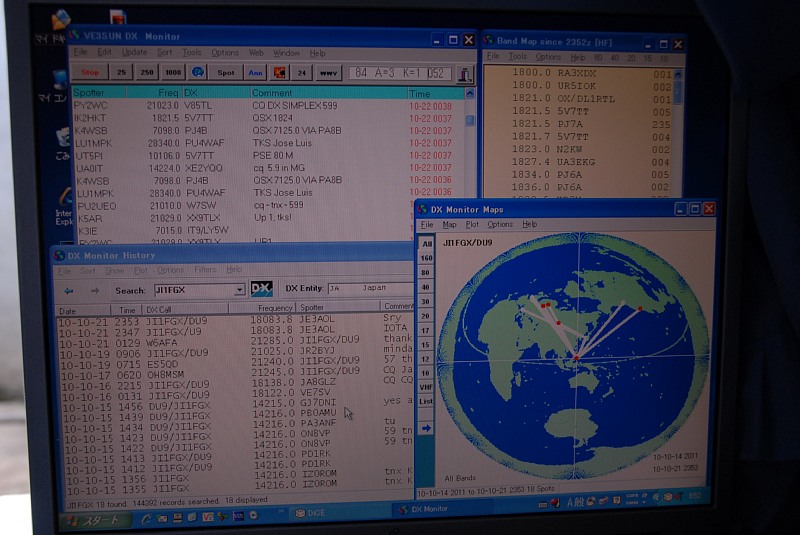This screenshot has width=800, height=535.
Task: Select the 20 band item in Band Map menu bar
Action: 631,58
